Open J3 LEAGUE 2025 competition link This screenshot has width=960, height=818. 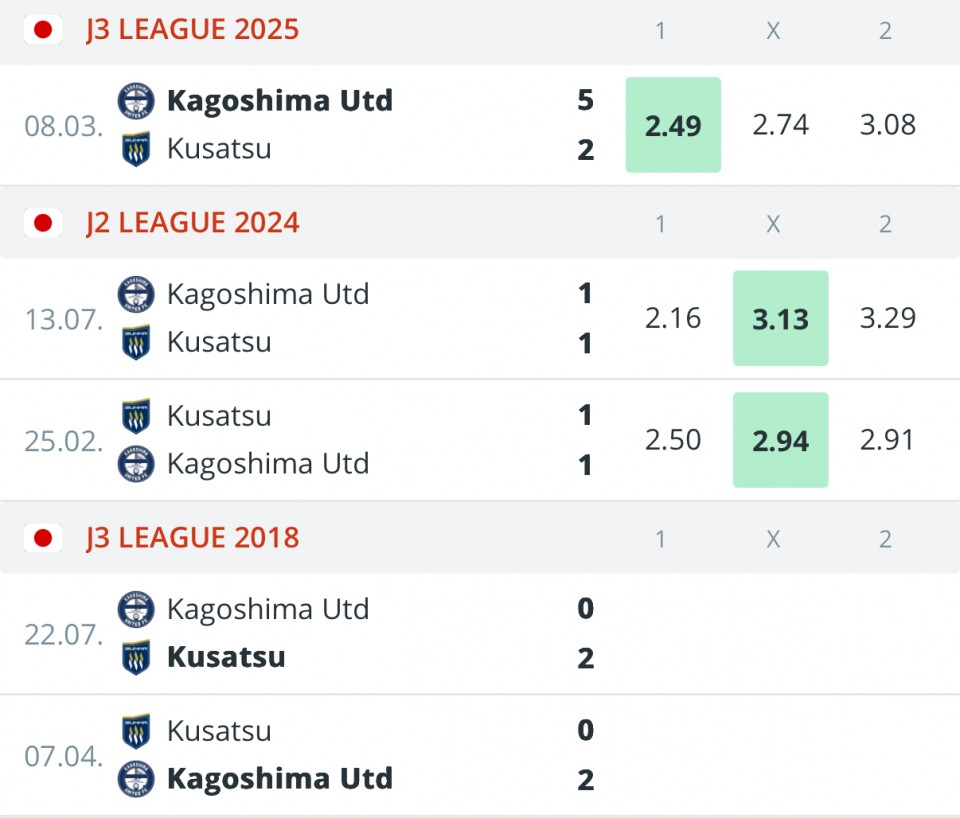click(x=192, y=29)
